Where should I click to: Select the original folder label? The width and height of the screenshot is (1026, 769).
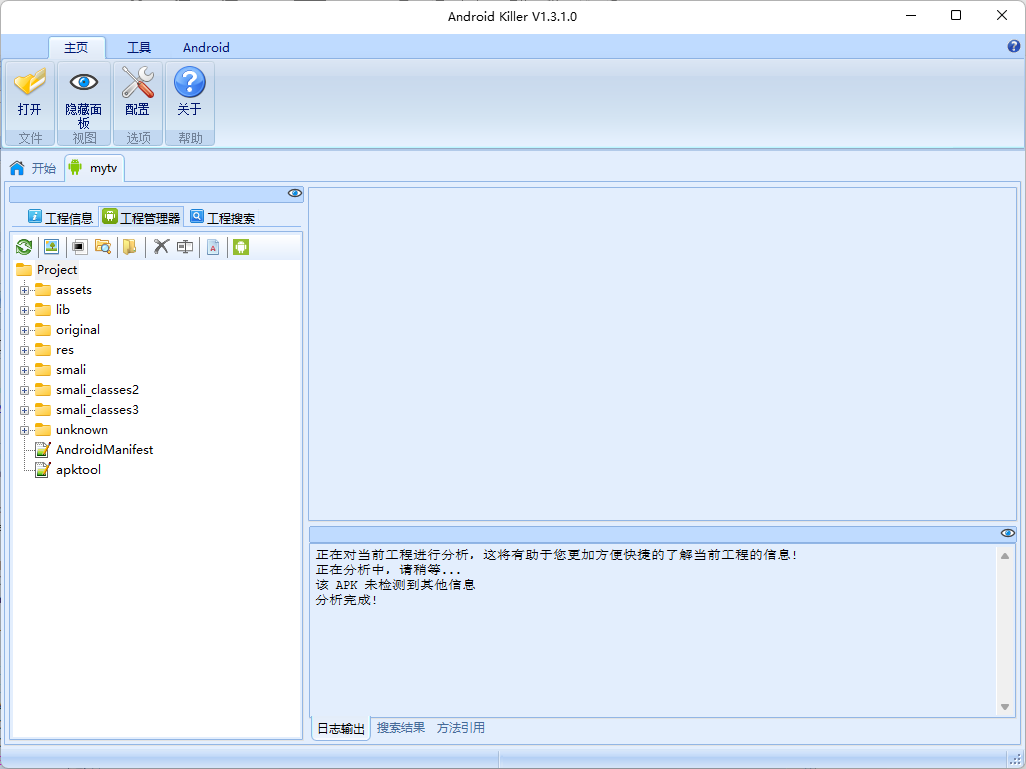[x=78, y=330]
